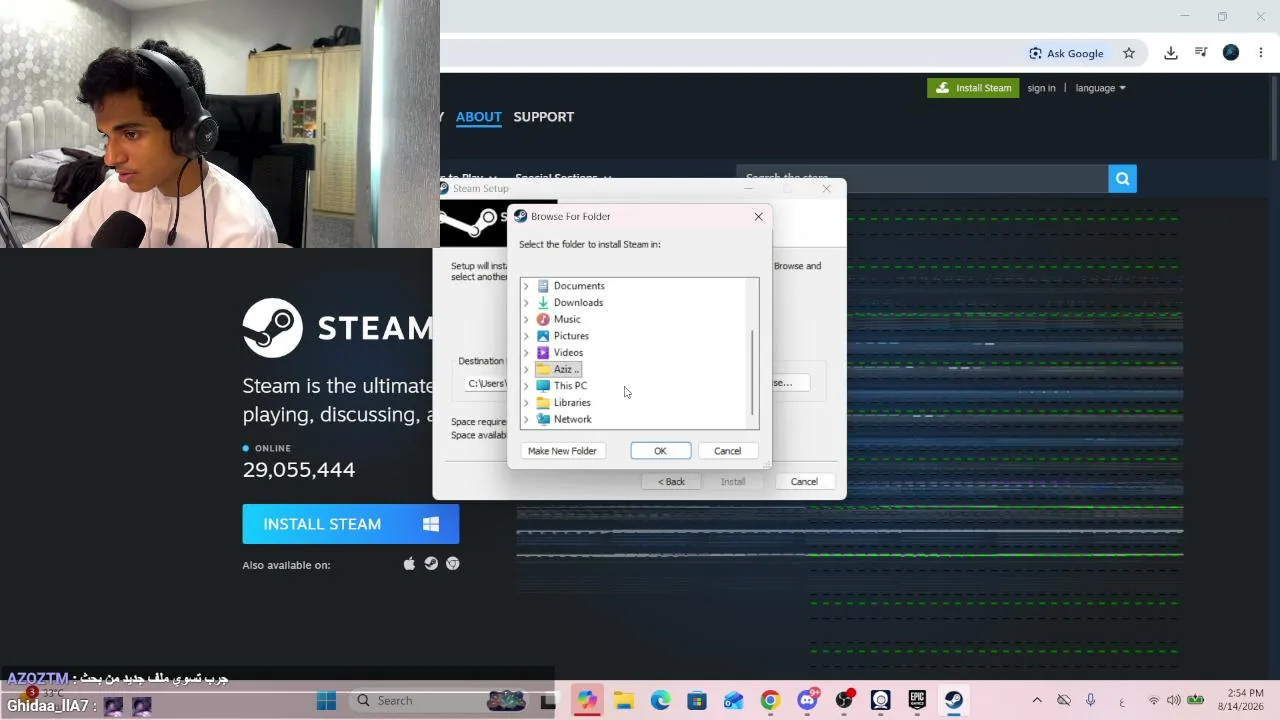Image resolution: width=1280 pixels, height=720 pixels.
Task: Click OK in Browse For Folder
Action: coord(660,451)
